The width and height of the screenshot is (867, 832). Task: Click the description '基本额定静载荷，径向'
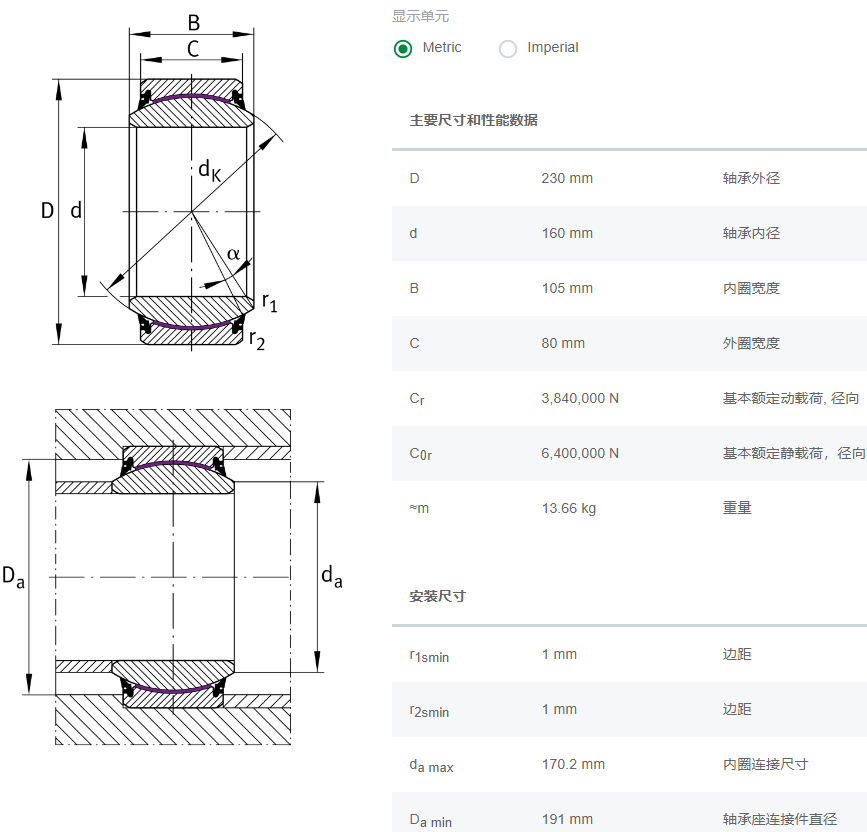pyautogui.click(x=794, y=453)
